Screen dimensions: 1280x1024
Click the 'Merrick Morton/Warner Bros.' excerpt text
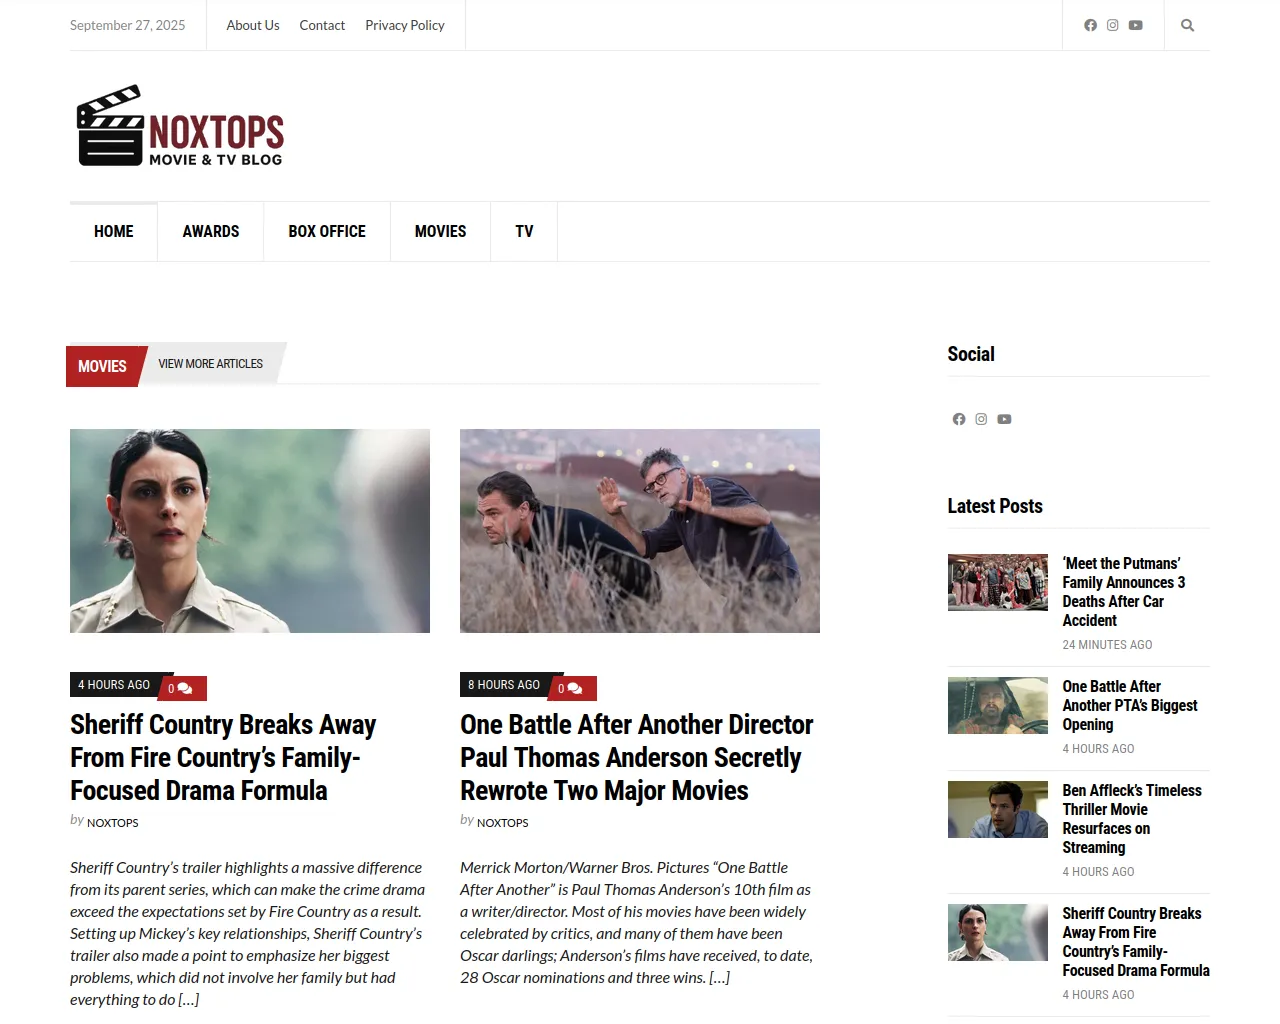tap(637, 923)
